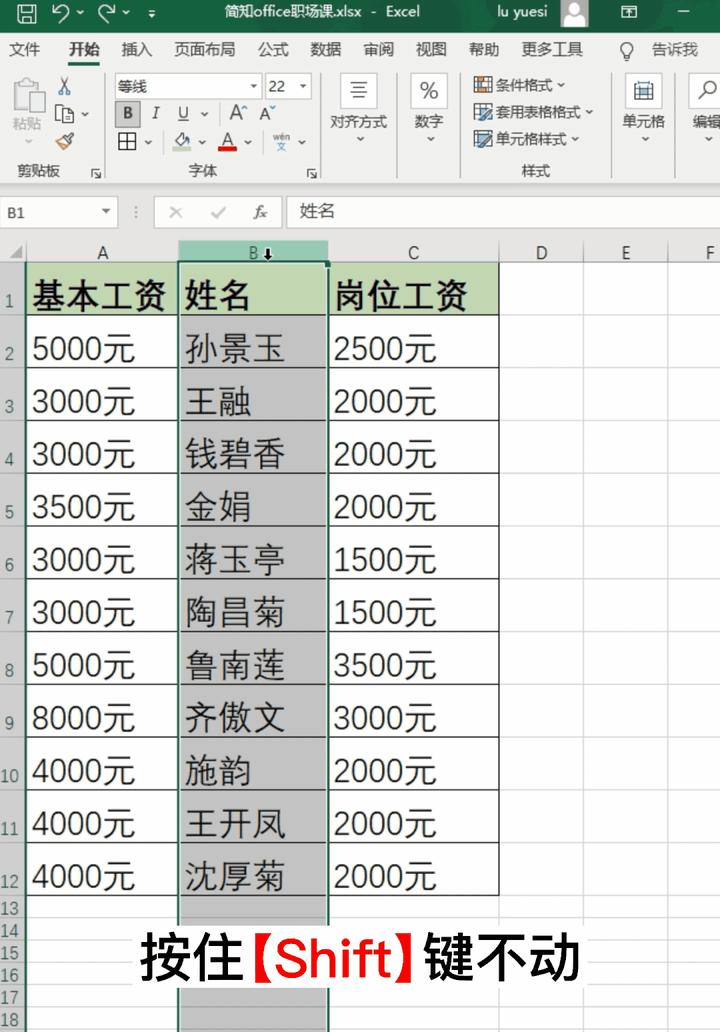
Task: Open 单元格样式 cell styles
Action: tap(527, 139)
